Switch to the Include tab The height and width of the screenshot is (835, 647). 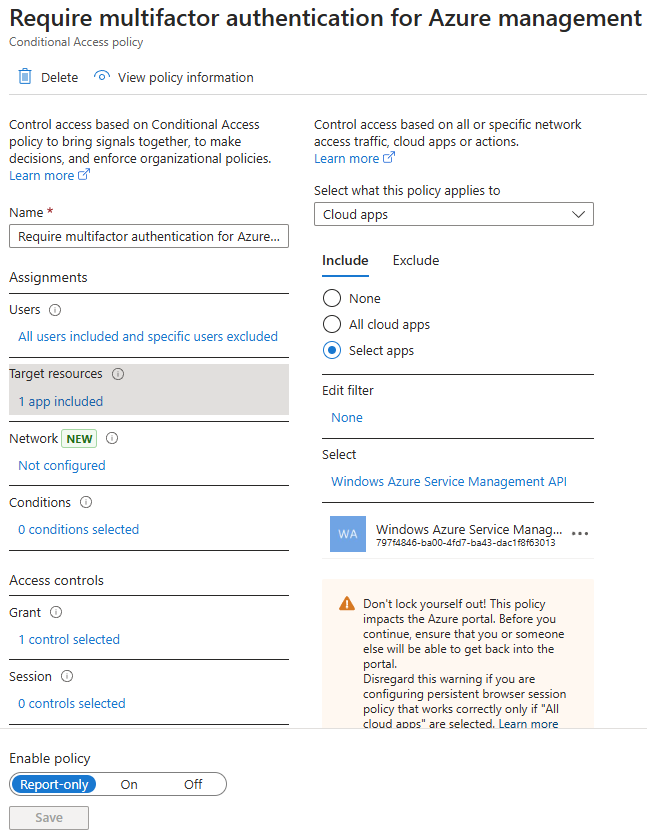pos(345,260)
